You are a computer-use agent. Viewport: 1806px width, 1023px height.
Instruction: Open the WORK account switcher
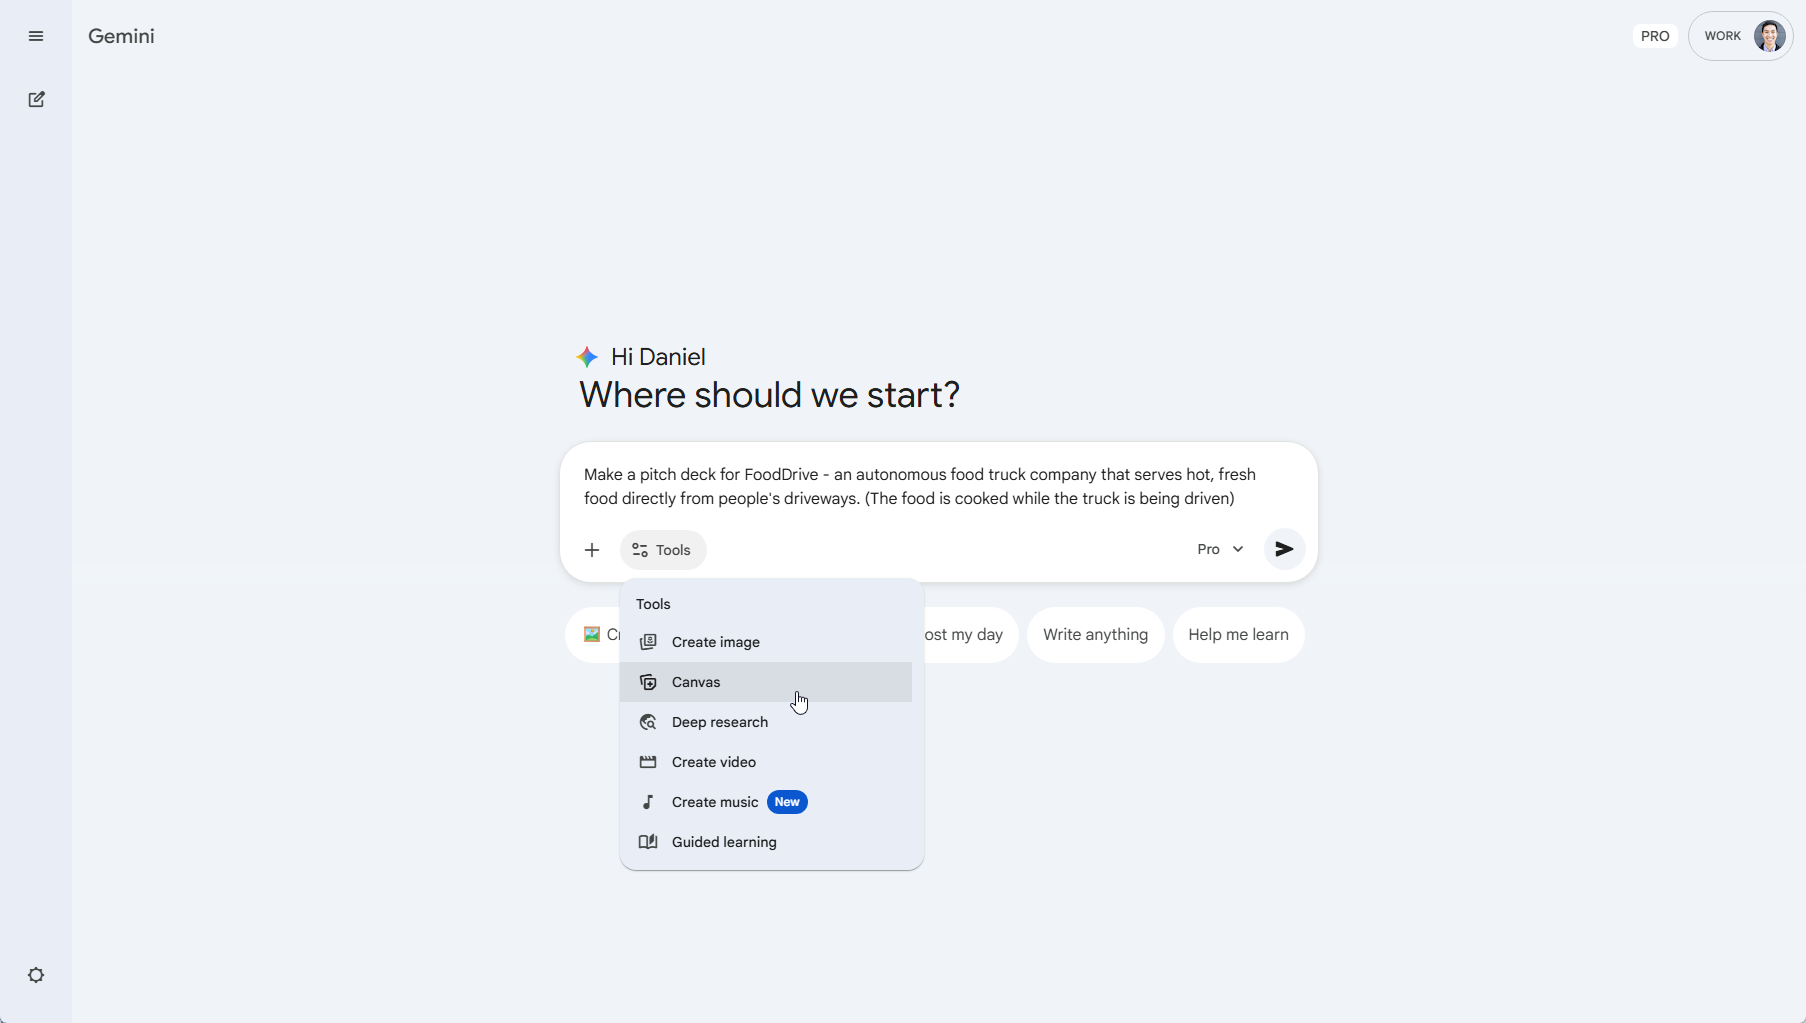point(1742,36)
